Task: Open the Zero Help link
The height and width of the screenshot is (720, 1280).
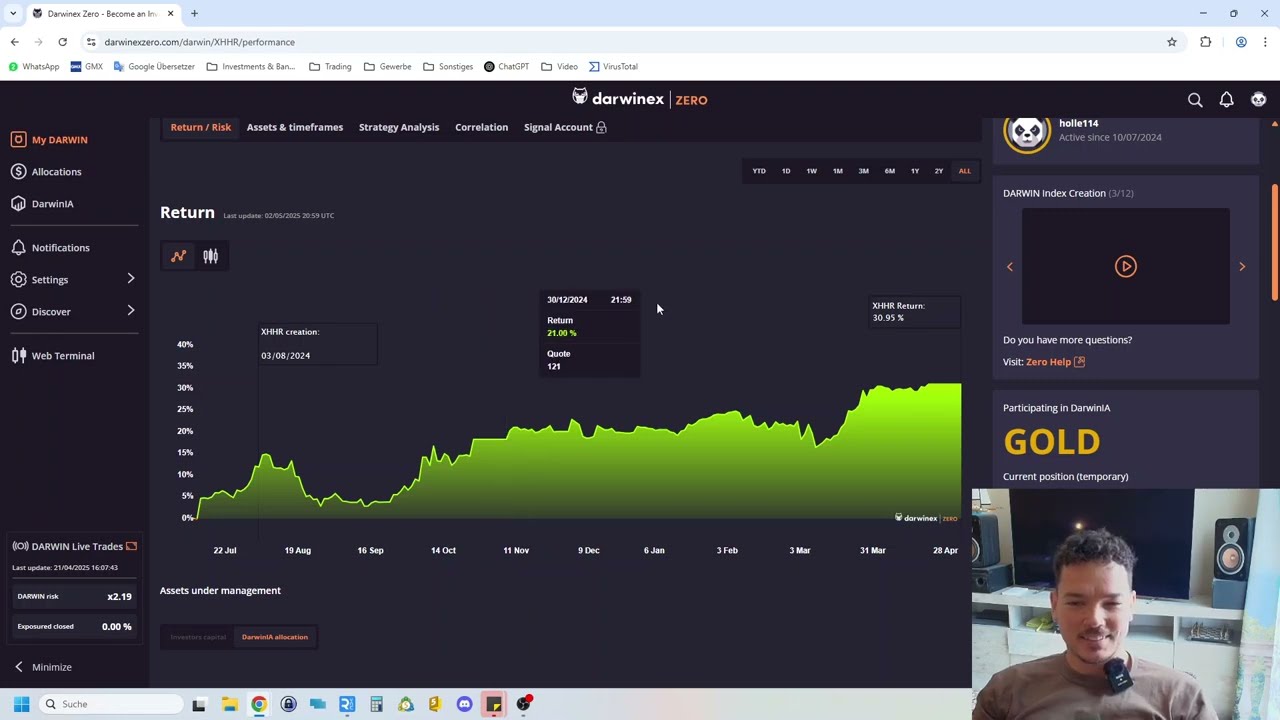Action: 1055,362
